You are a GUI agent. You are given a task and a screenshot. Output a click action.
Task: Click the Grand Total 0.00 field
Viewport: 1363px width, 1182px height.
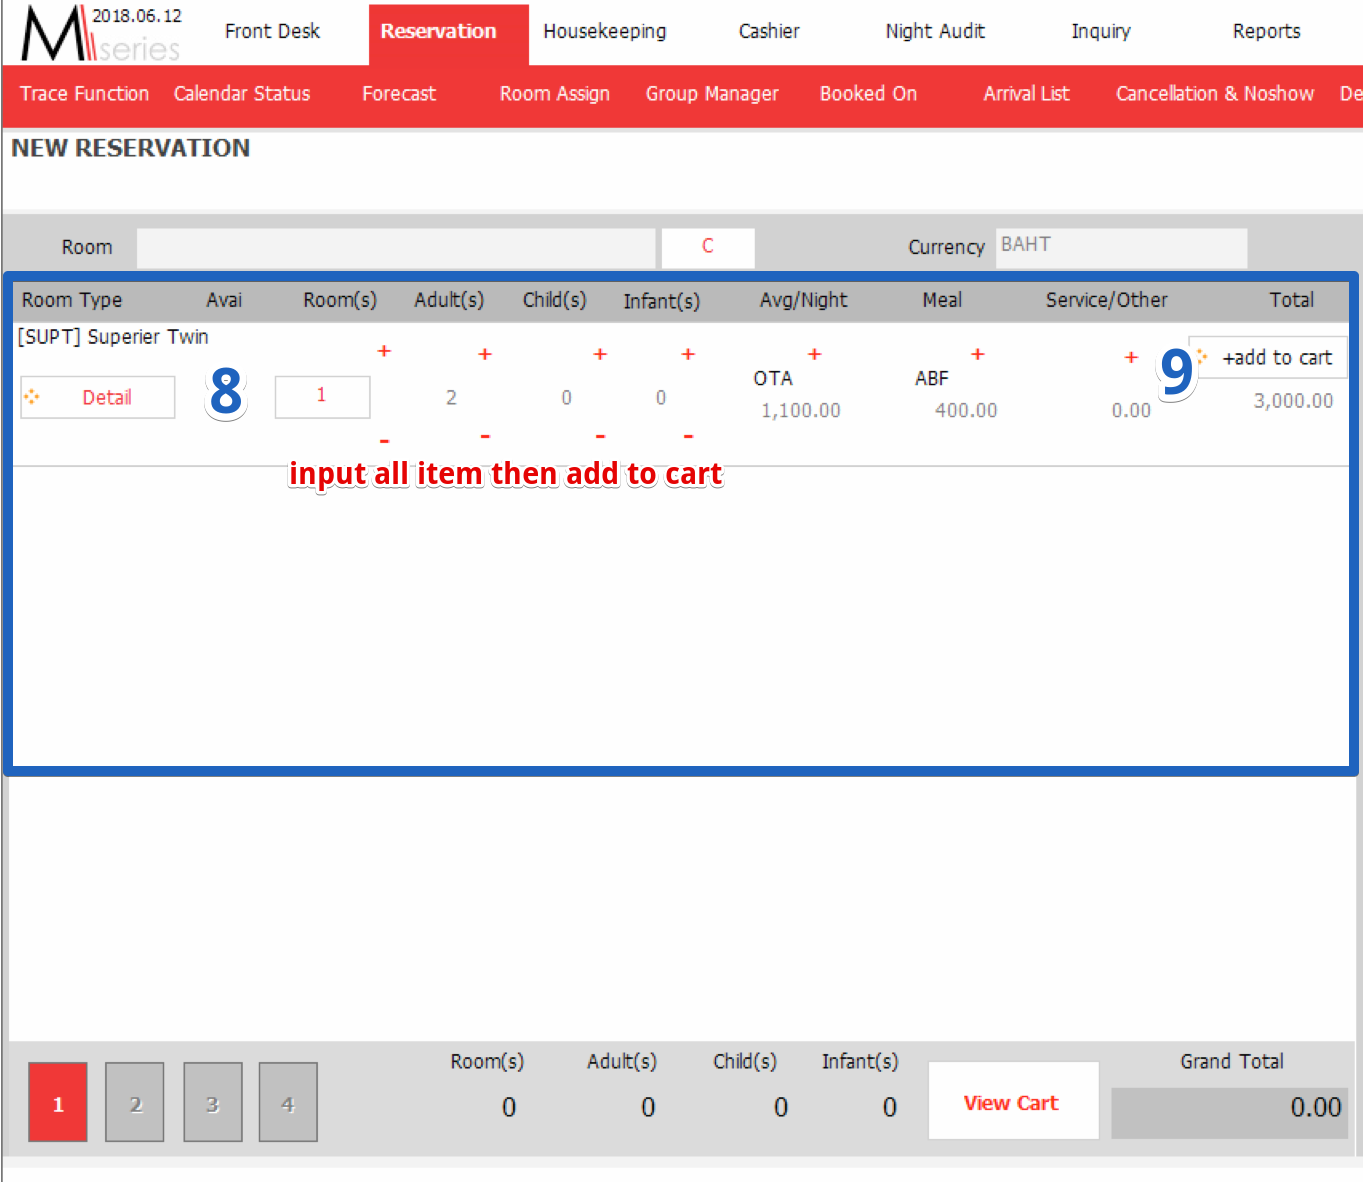pyautogui.click(x=1229, y=1113)
